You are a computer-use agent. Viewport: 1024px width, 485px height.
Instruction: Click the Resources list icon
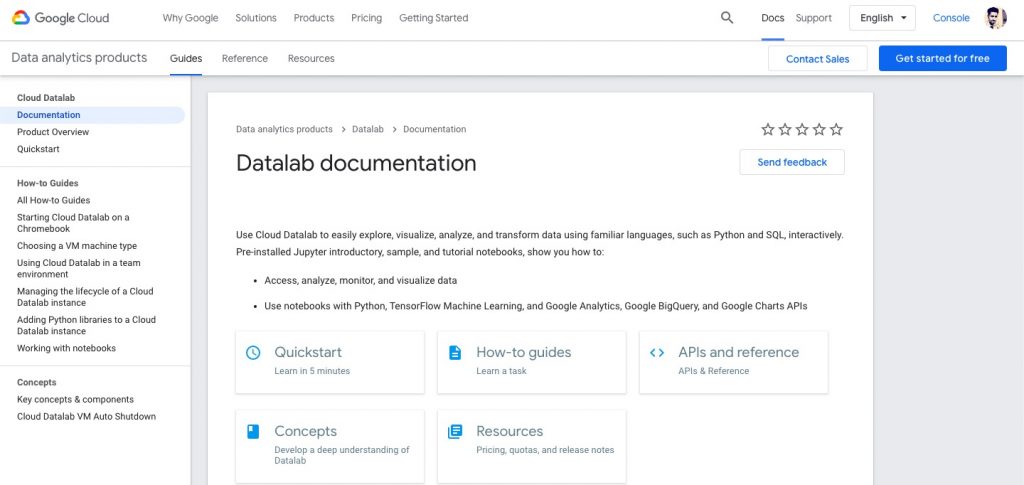(455, 431)
